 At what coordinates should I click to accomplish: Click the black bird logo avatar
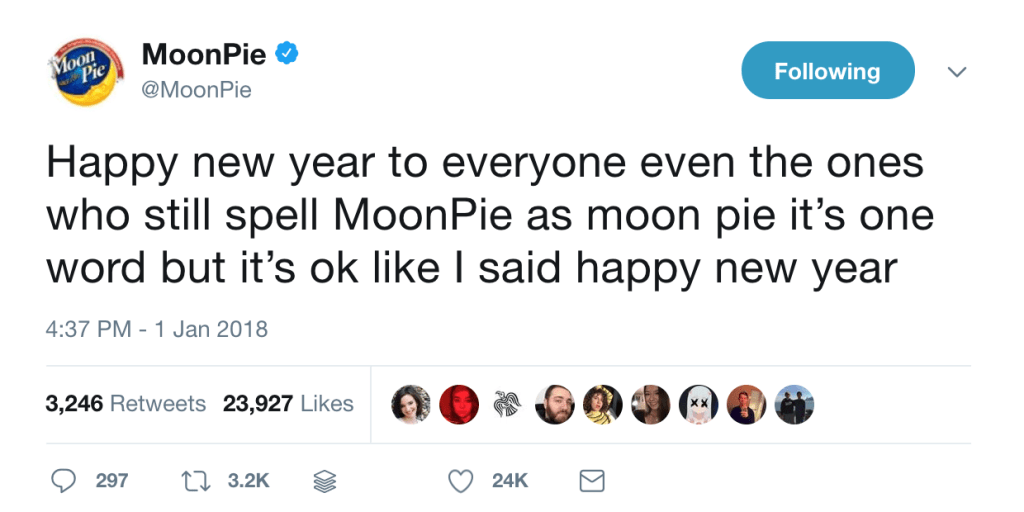pos(507,404)
